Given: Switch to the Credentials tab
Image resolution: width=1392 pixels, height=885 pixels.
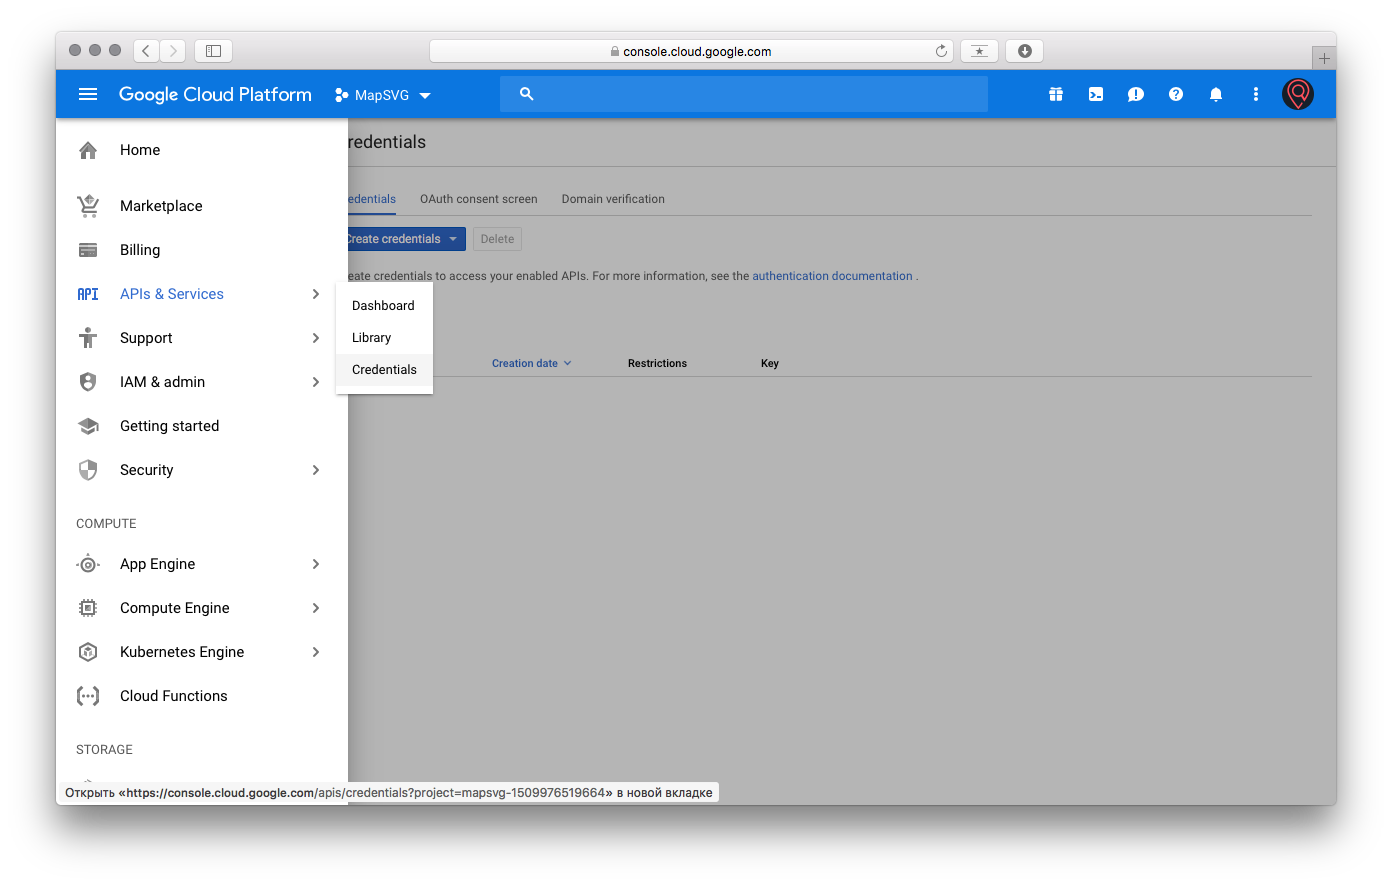Looking at the screenshot, I should [372, 199].
